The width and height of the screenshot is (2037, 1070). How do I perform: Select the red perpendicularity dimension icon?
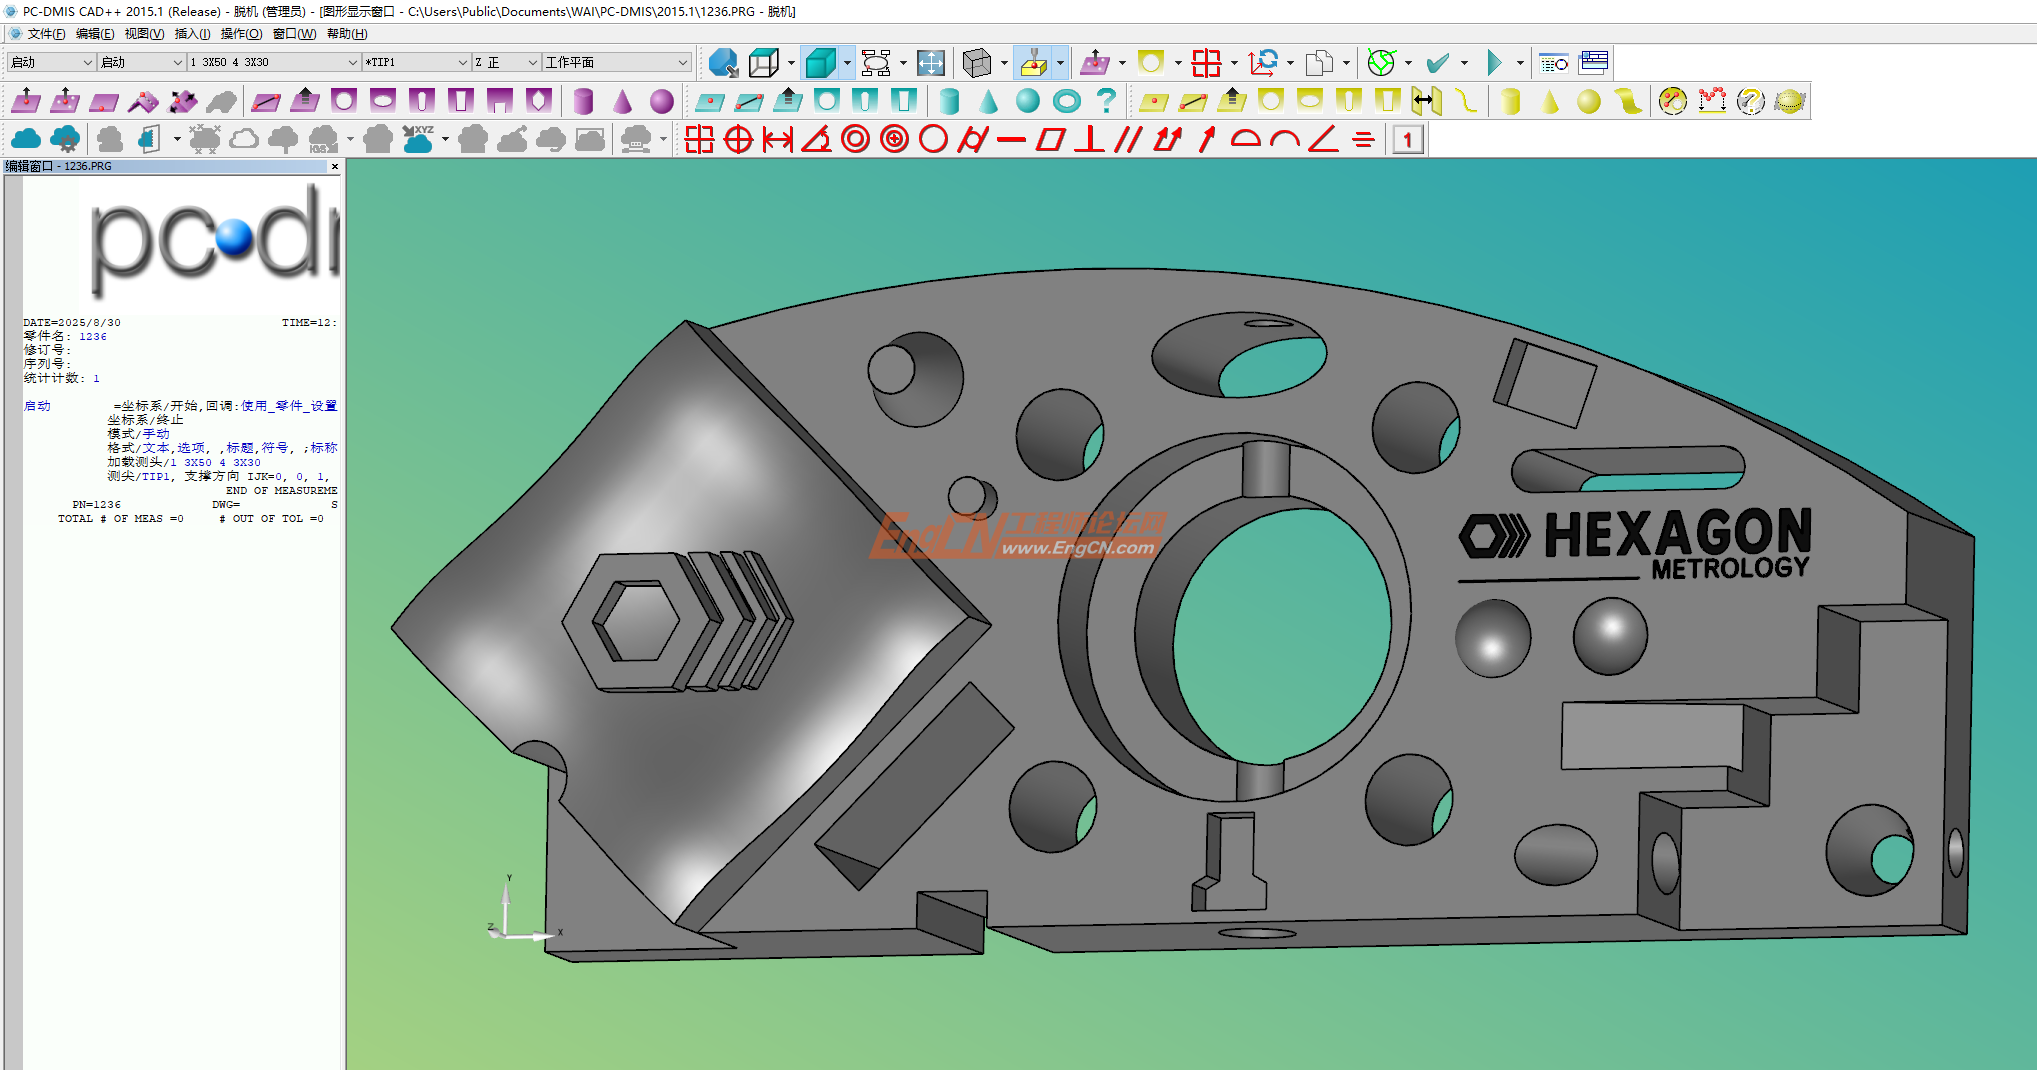1089,139
